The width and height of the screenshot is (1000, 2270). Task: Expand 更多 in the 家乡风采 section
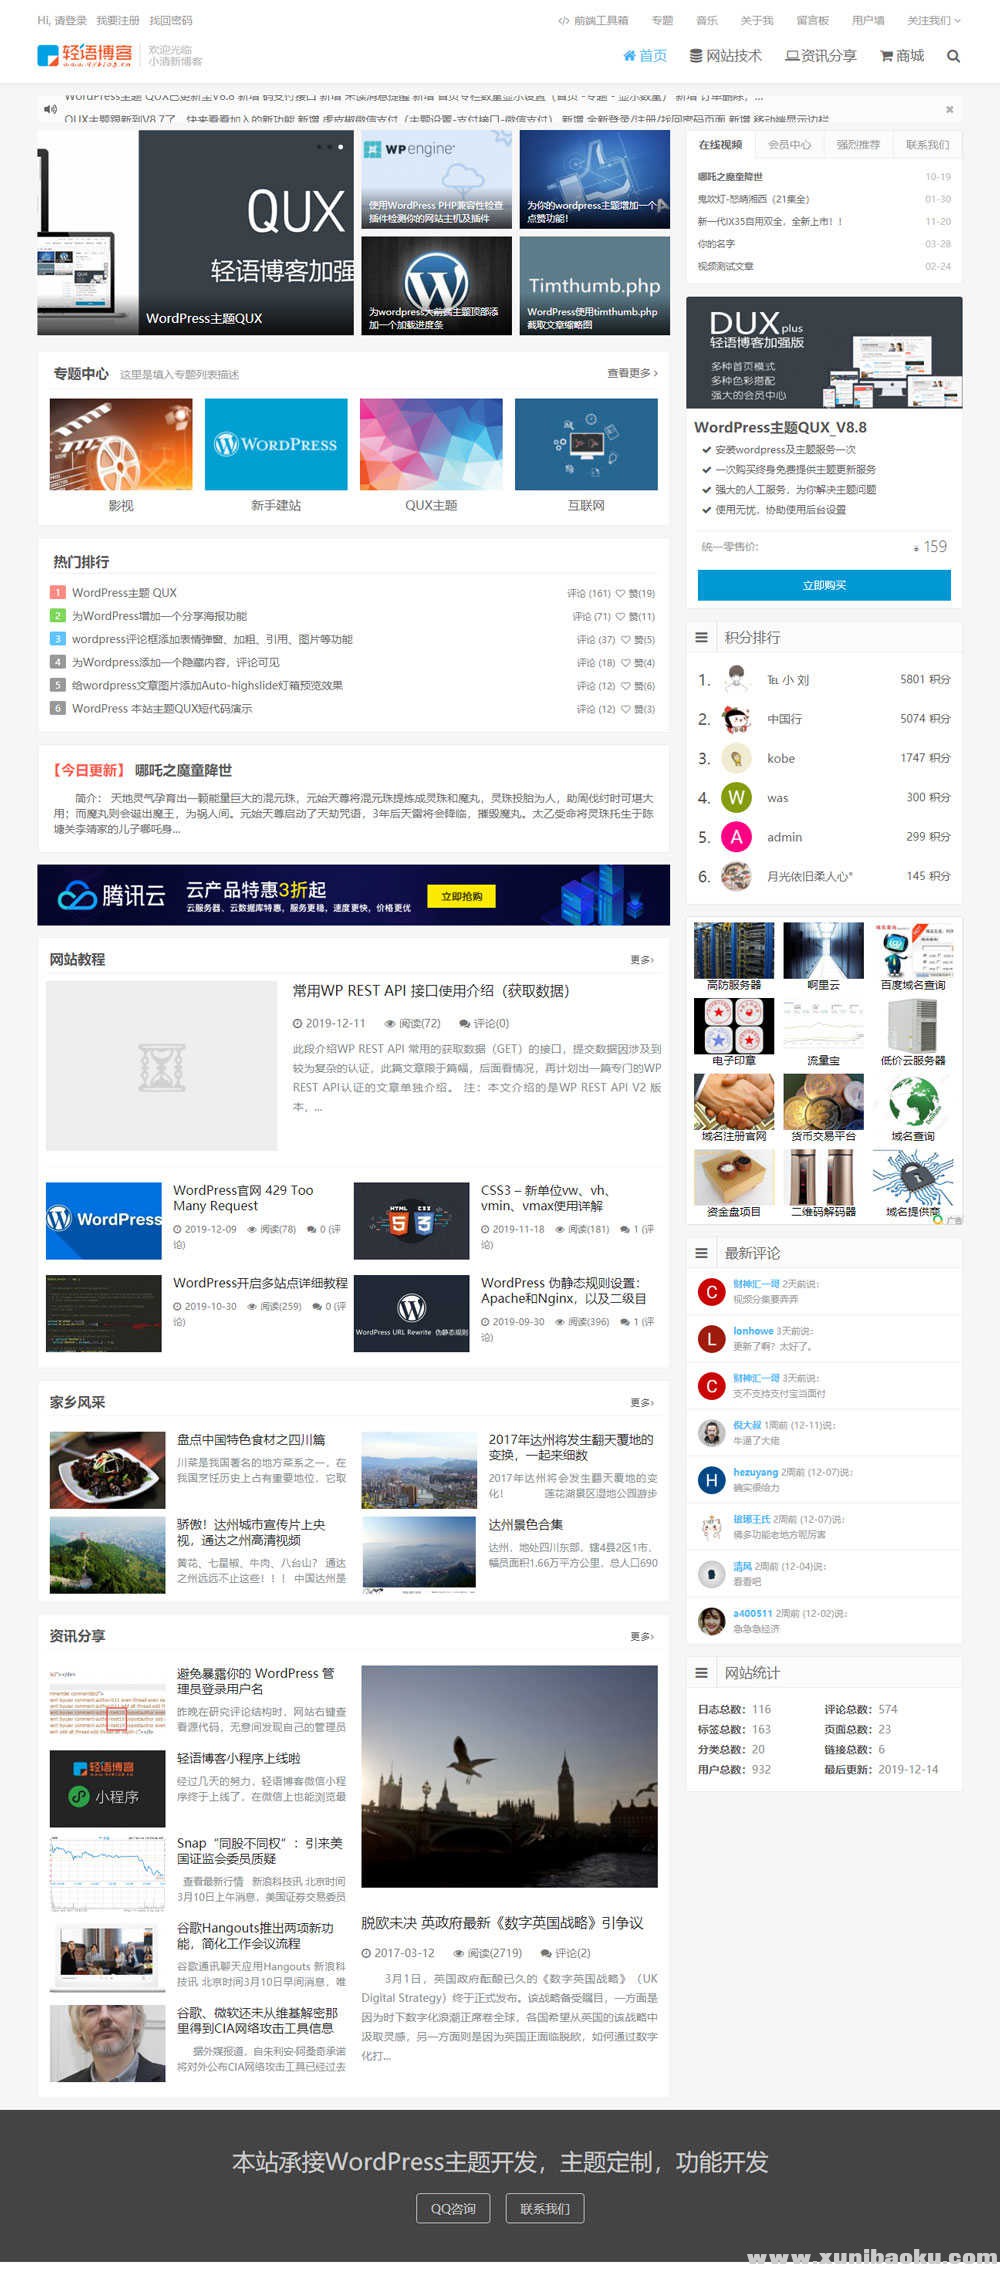tap(641, 1403)
